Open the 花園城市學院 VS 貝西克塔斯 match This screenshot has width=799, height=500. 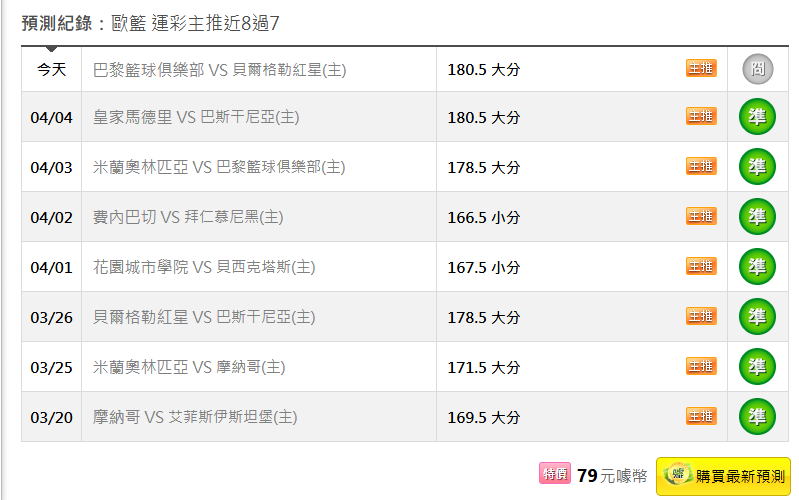203,268
